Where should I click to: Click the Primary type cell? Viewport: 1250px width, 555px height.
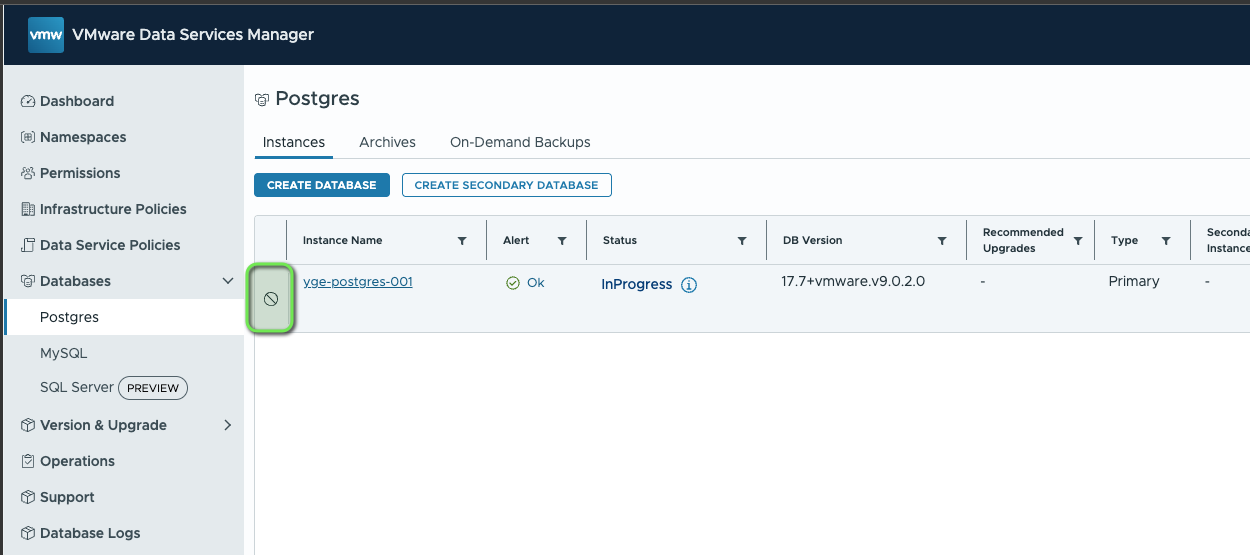[1134, 281]
